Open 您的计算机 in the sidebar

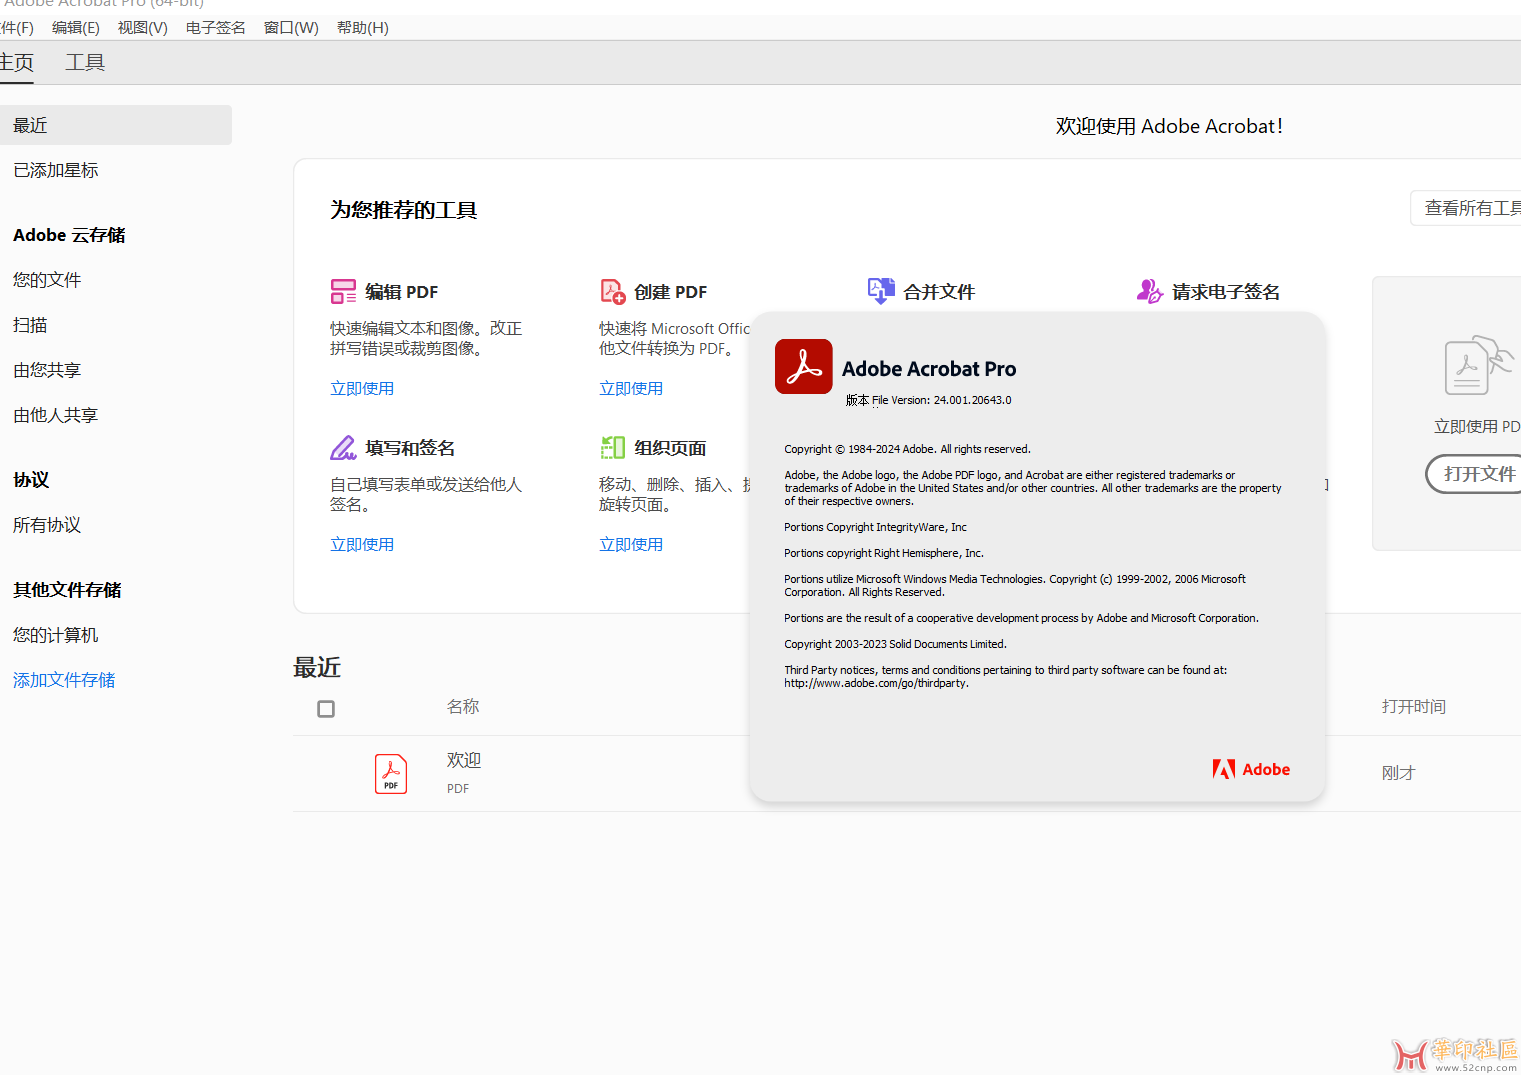pyautogui.click(x=56, y=635)
